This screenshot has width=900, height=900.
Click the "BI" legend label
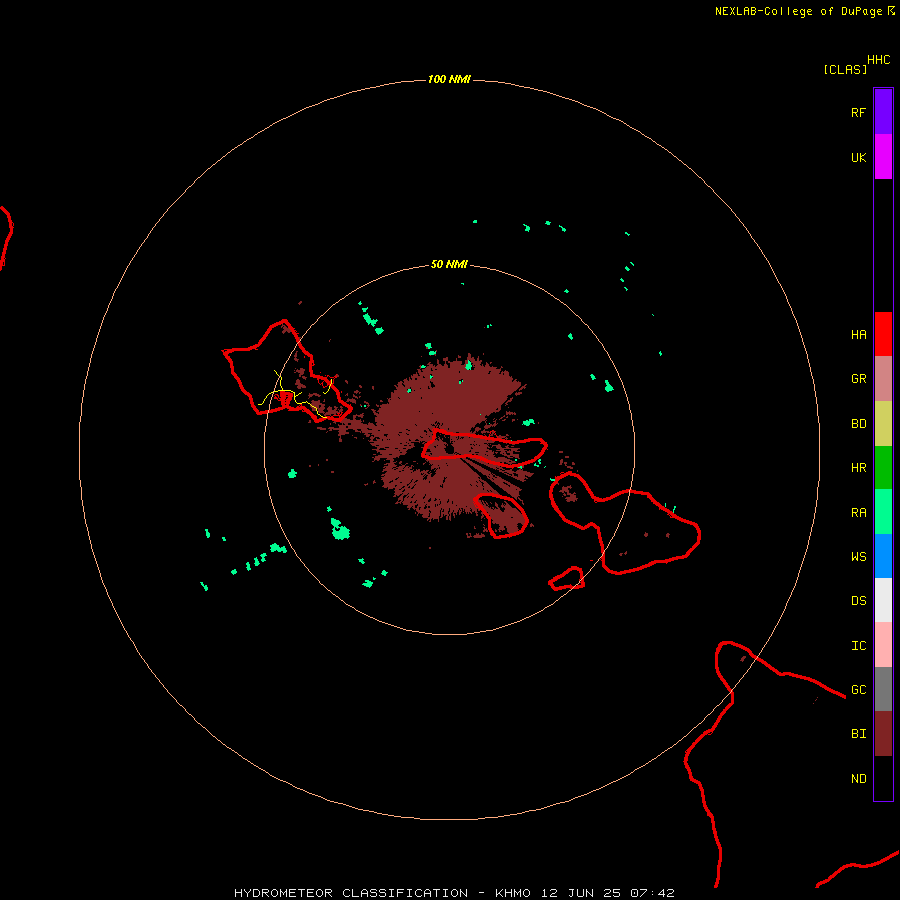858,734
